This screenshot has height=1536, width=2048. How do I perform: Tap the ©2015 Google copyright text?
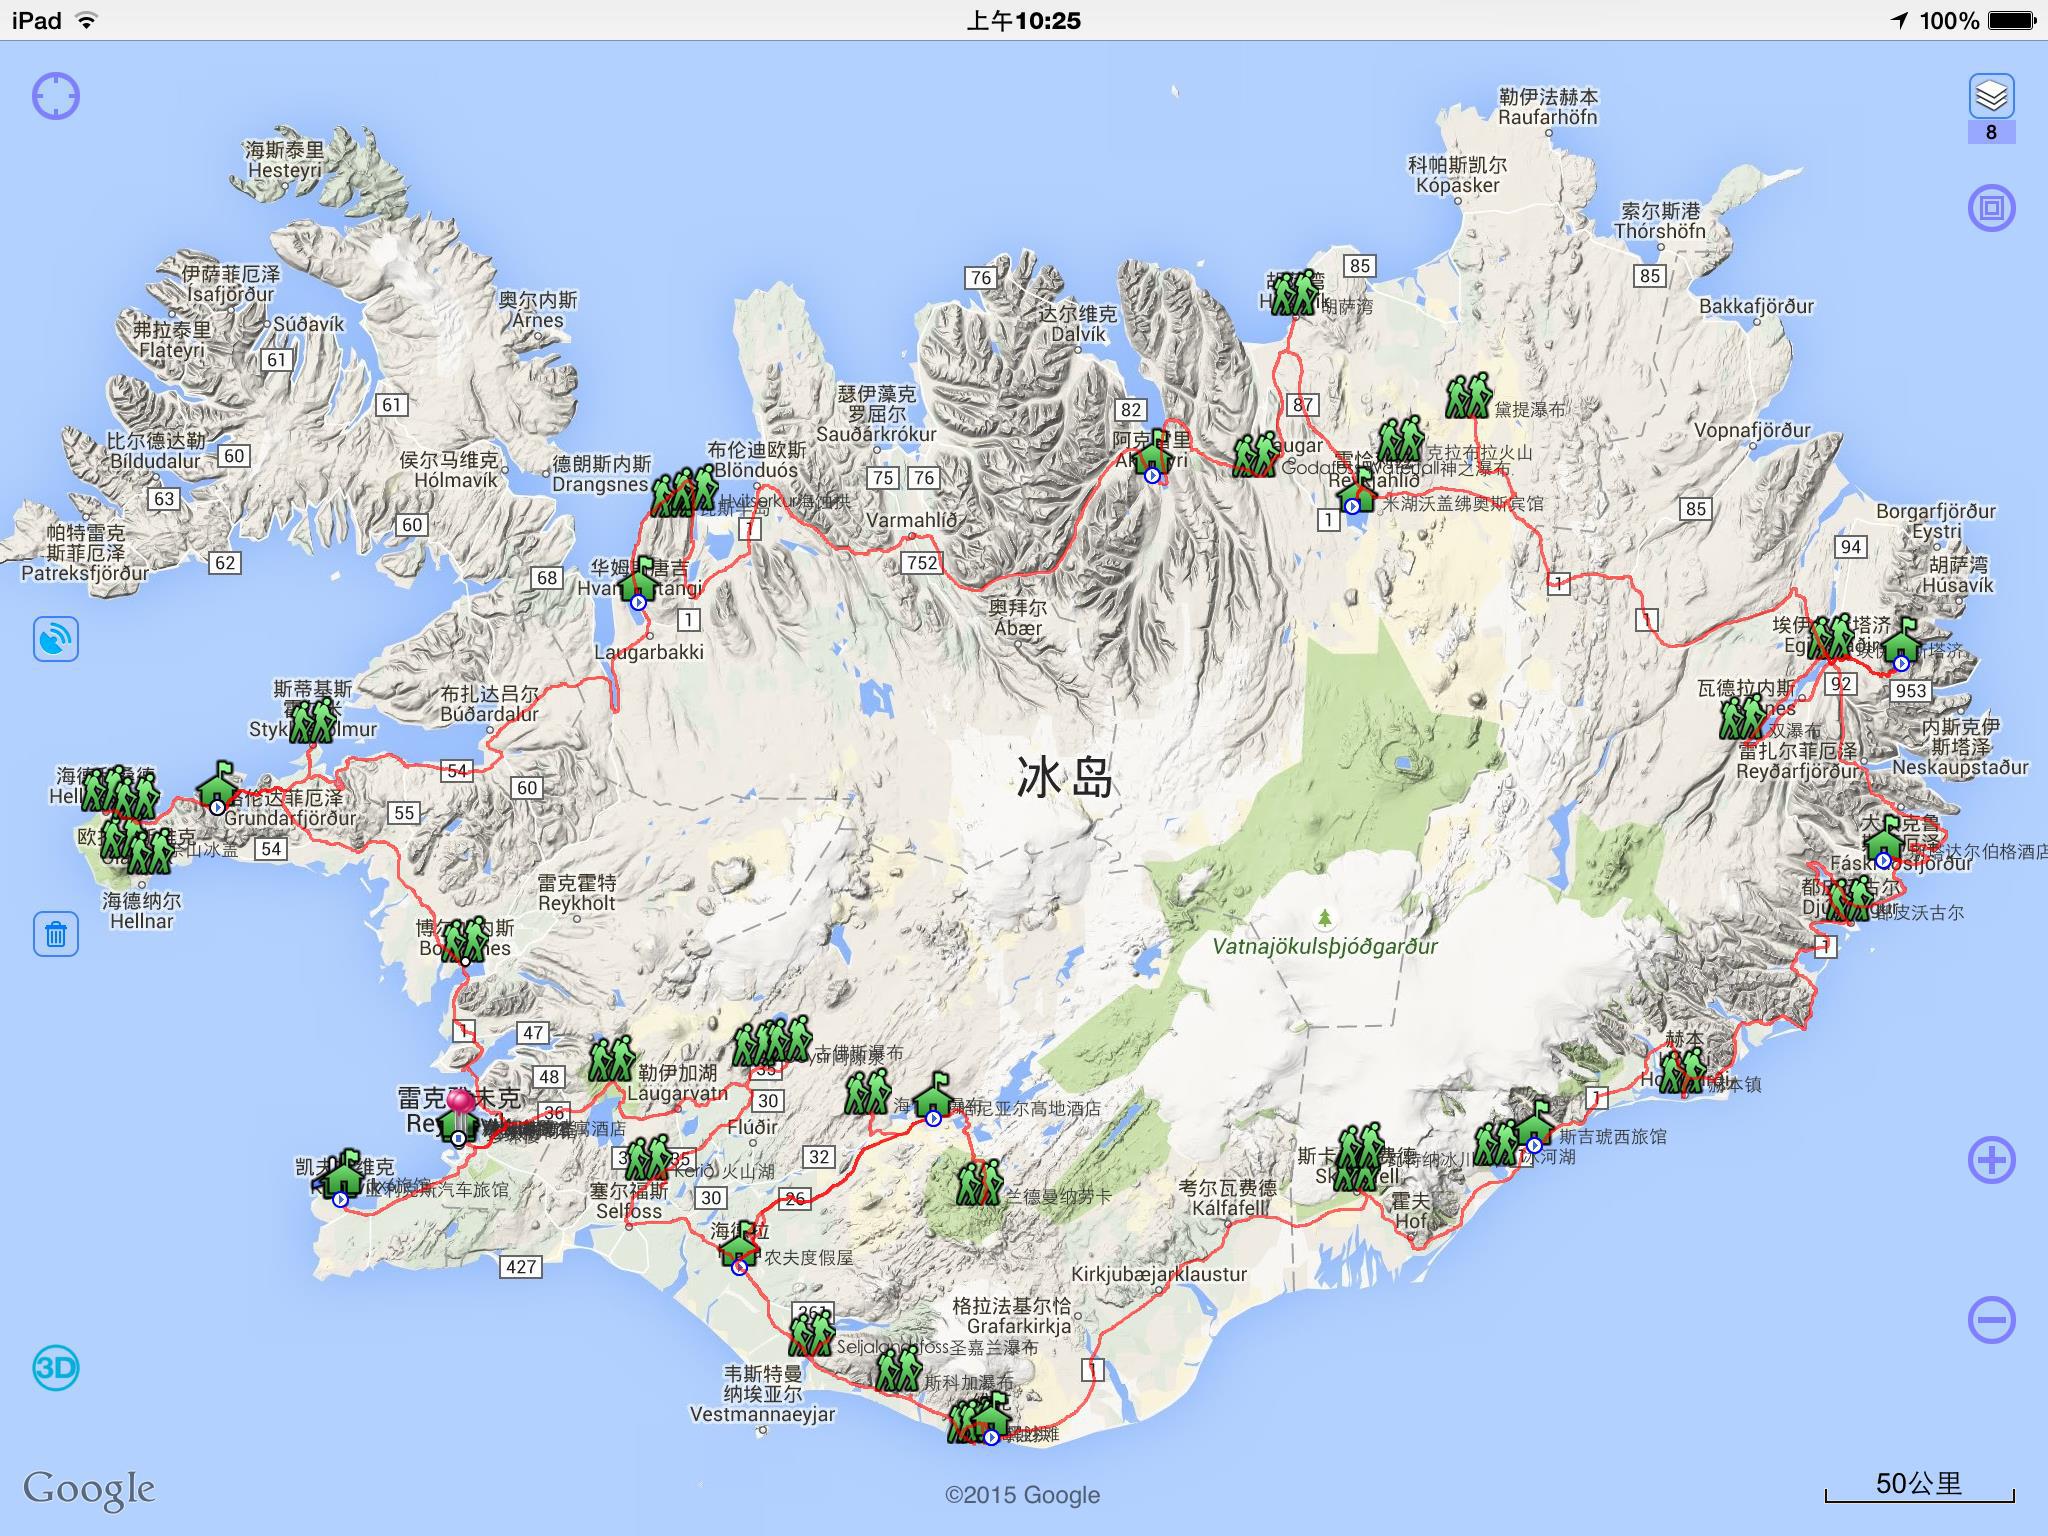(1022, 1495)
